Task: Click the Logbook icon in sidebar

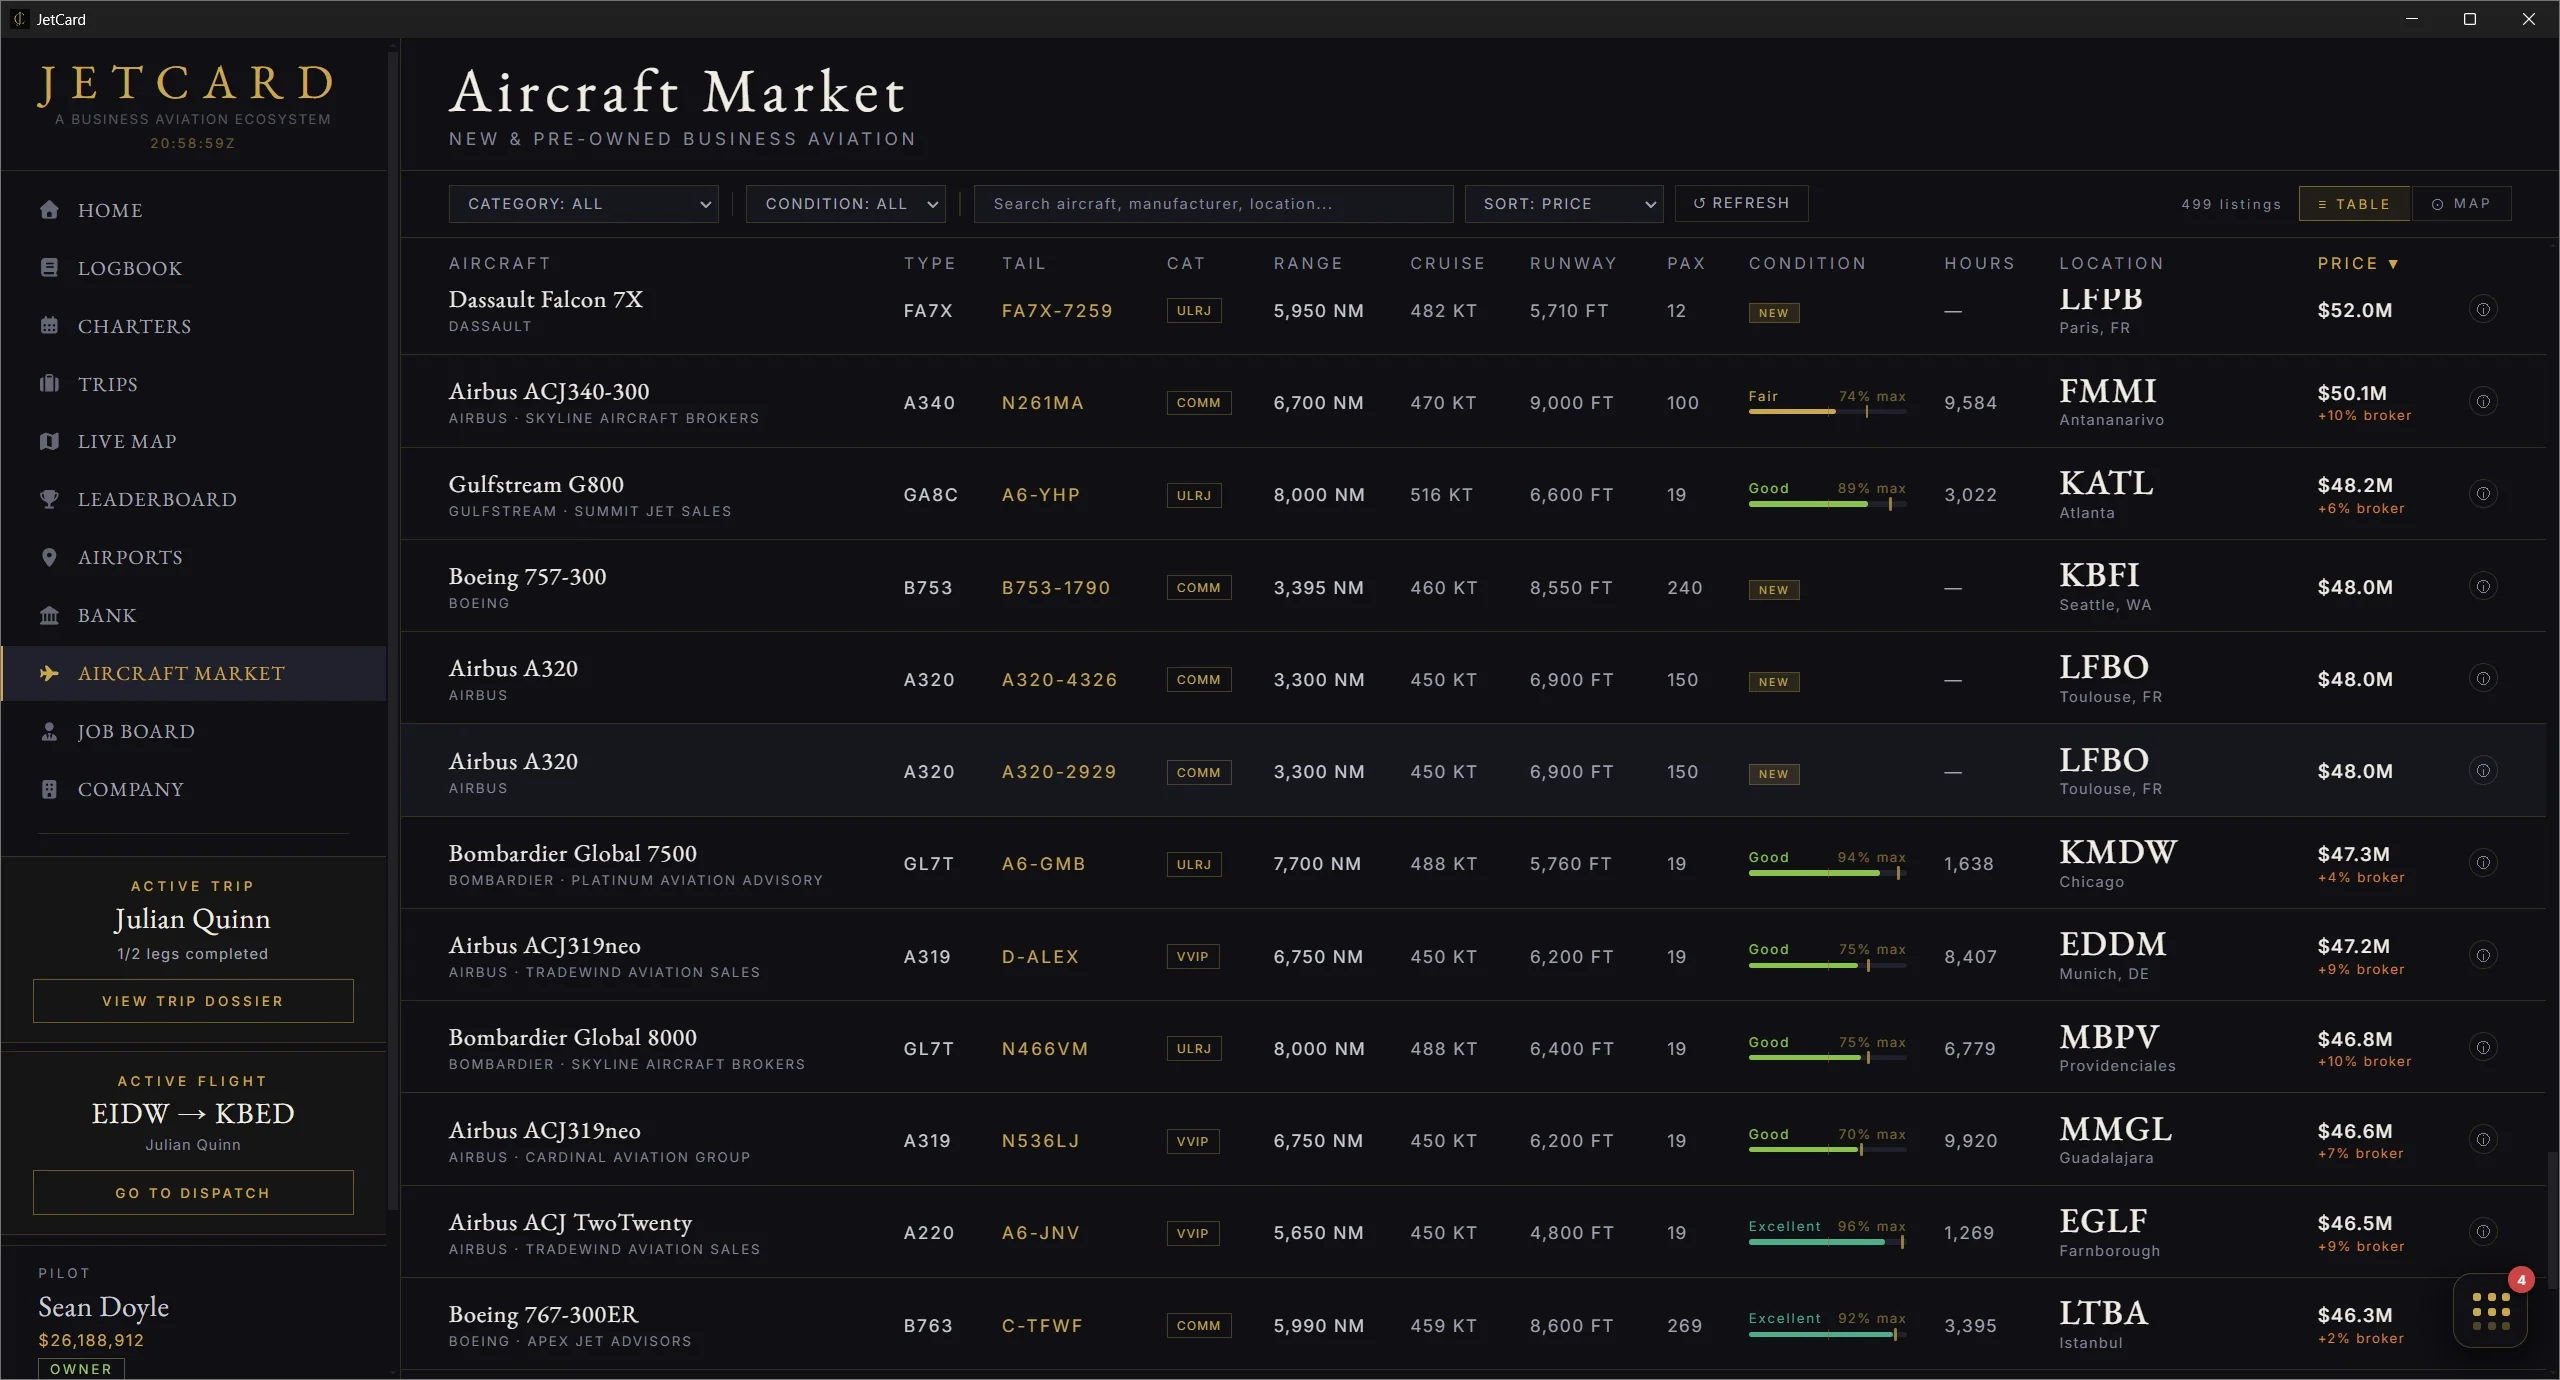Action: (x=49, y=268)
